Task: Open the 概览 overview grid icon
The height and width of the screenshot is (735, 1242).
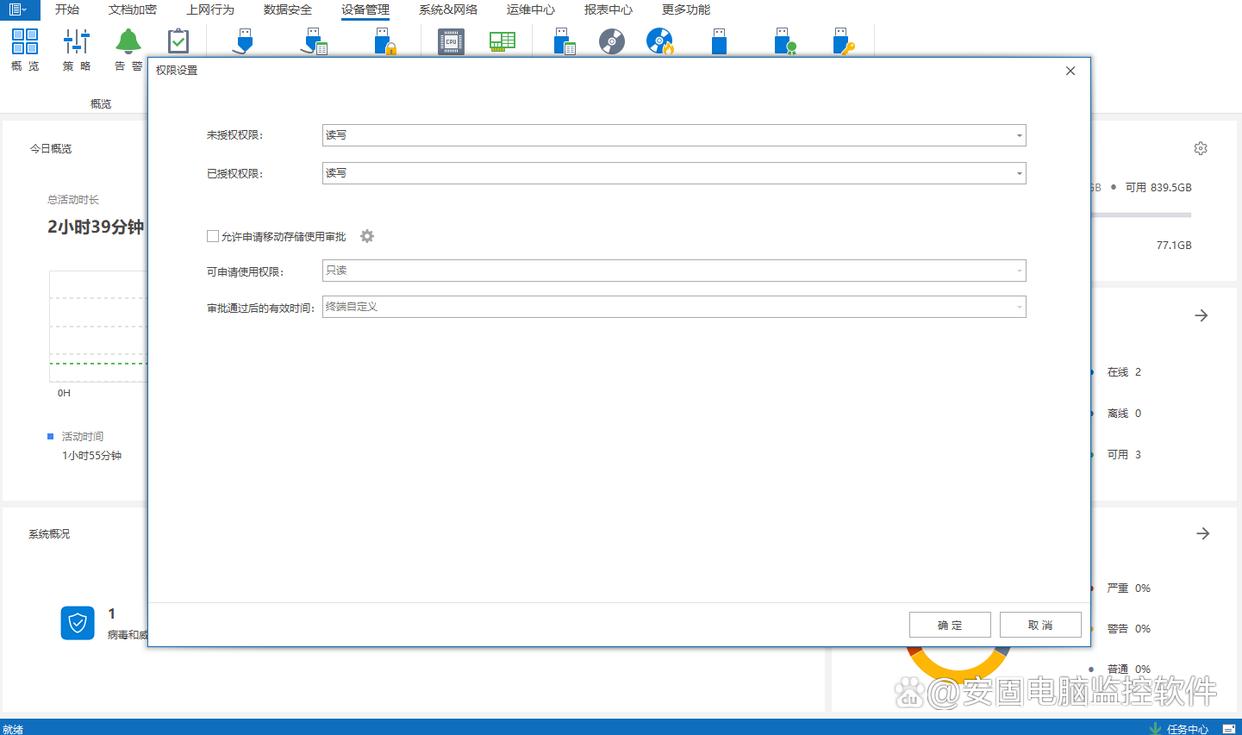Action: pos(25,41)
